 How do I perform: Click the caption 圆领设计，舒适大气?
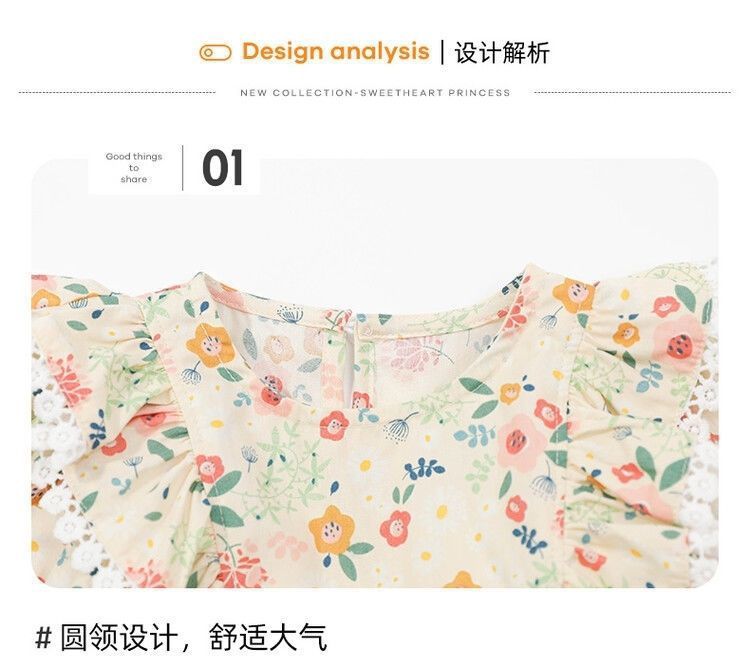194,637
